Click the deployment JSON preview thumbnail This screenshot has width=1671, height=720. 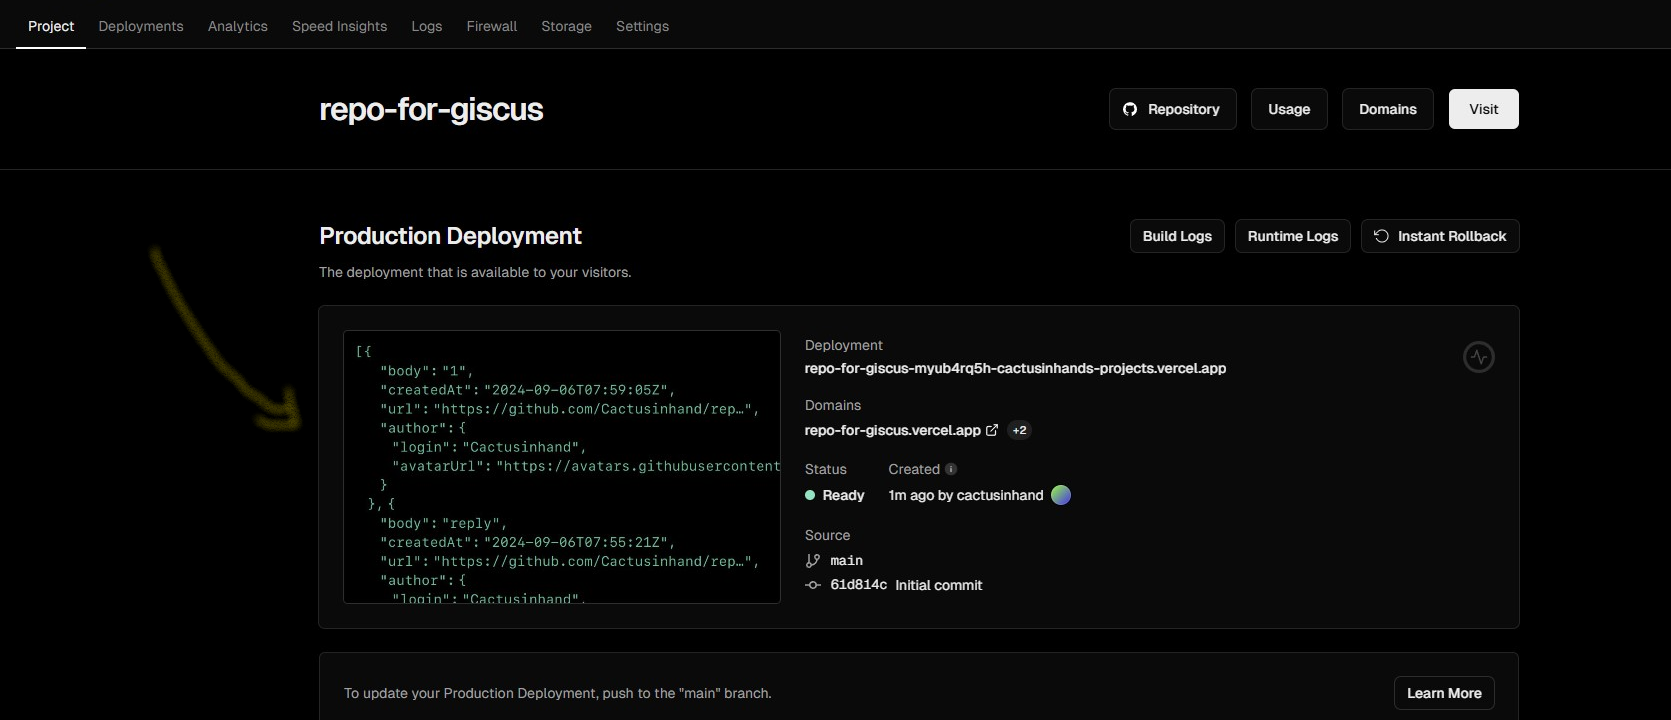[x=561, y=467]
